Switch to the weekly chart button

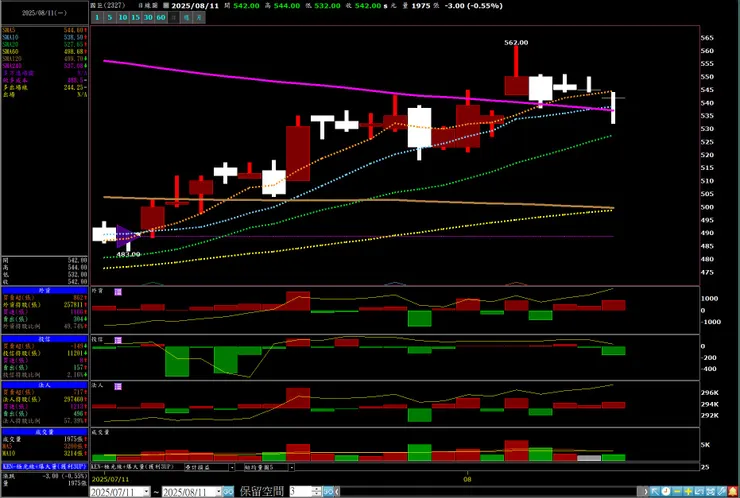click(187, 17)
